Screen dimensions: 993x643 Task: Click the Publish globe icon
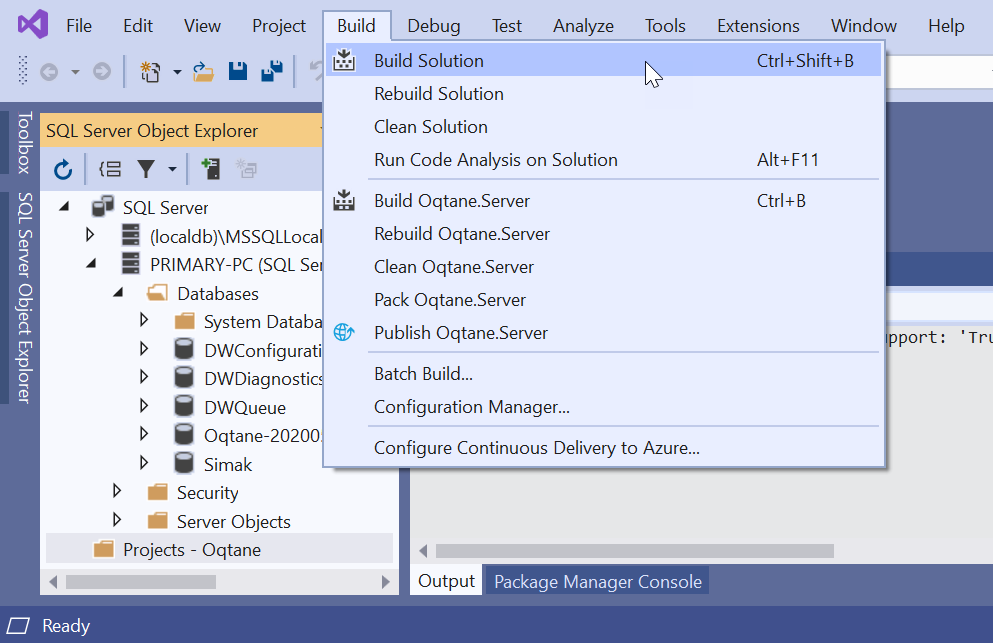point(344,332)
